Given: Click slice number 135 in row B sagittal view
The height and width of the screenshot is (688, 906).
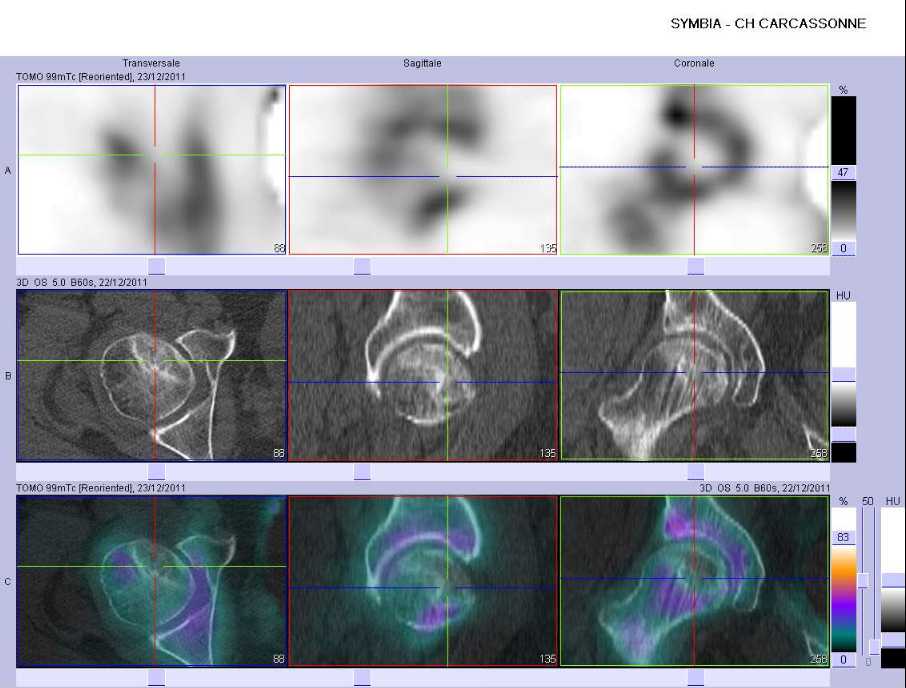Looking at the screenshot, I should (548, 454).
